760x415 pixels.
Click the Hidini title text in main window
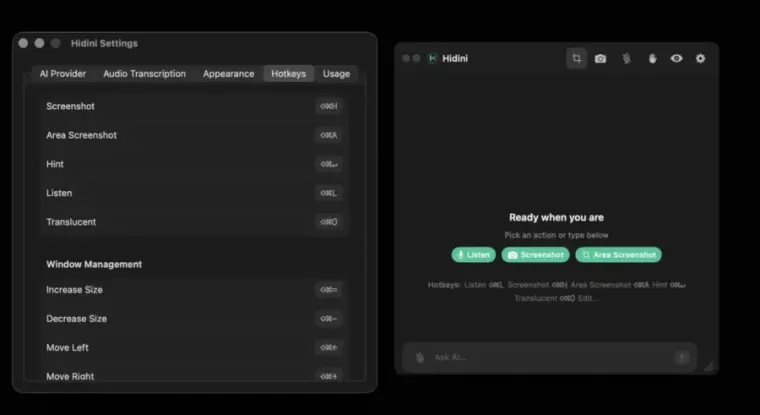(x=455, y=59)
